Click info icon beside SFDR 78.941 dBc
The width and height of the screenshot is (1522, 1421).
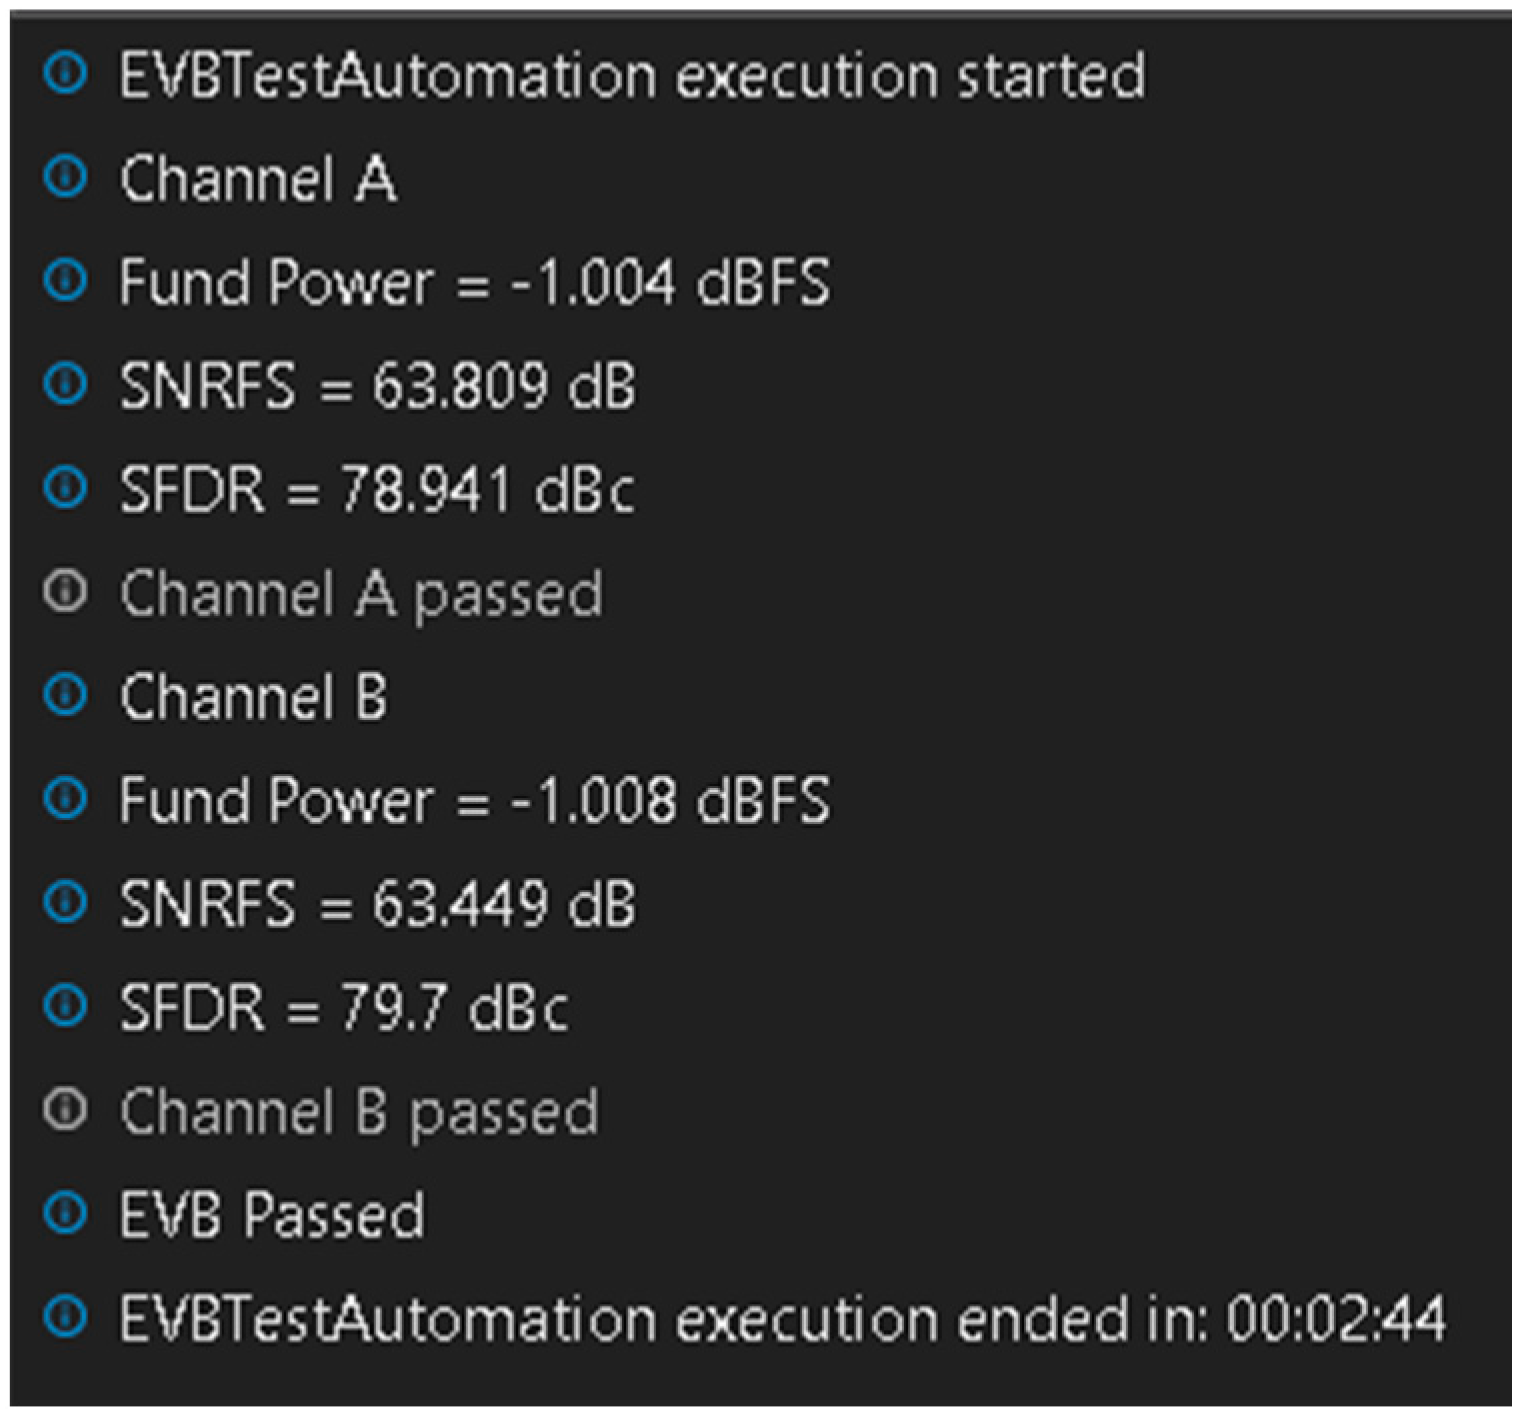point(66,488)
